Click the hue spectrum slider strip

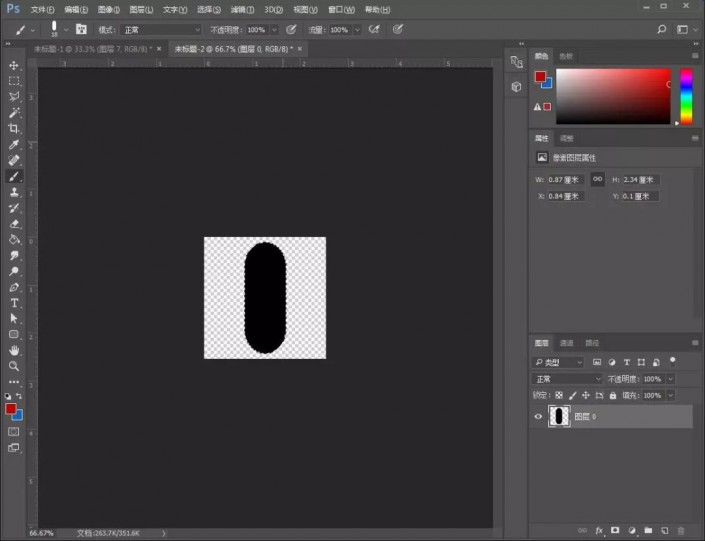click(x=686, y=96)
